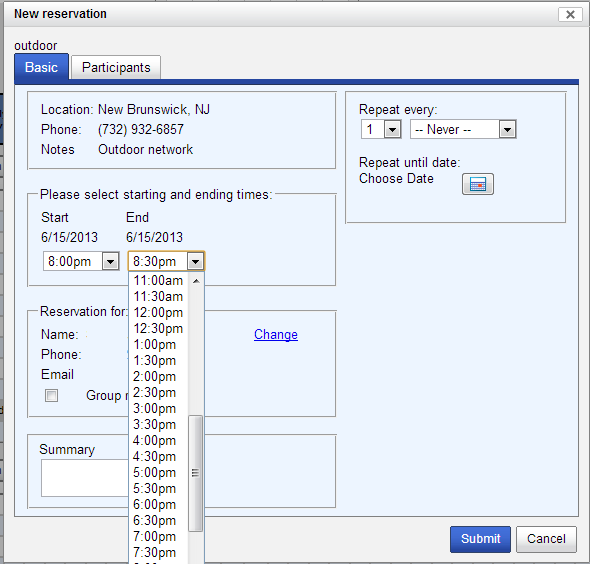This screenshot has width=590, height=564.
Task: Focus the Summary text box
Action: (85, 478)
